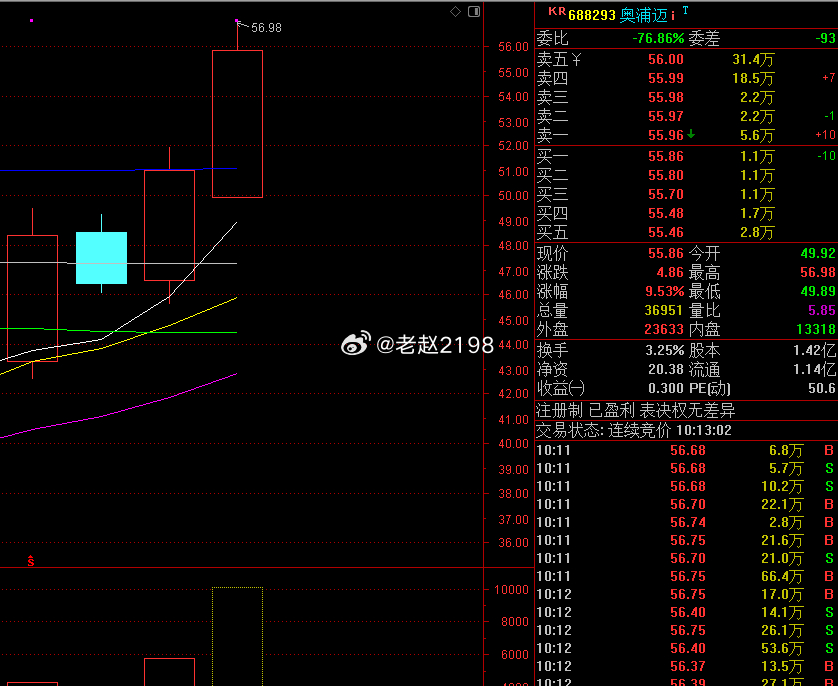Toggle the side panel layout icon
This screenshot has width=838, height=686.
474,11
